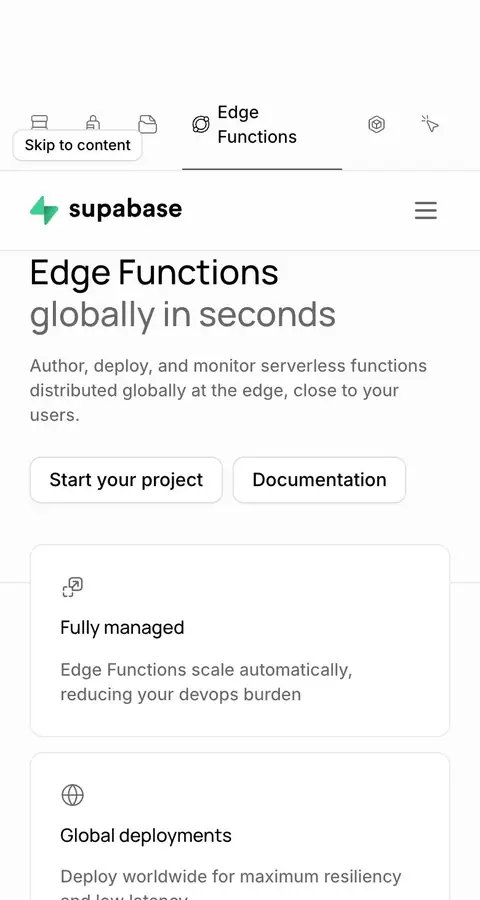Screen dimensions: 480x900
Task: Select the Edge Functions tab
Action: (262, 125)
